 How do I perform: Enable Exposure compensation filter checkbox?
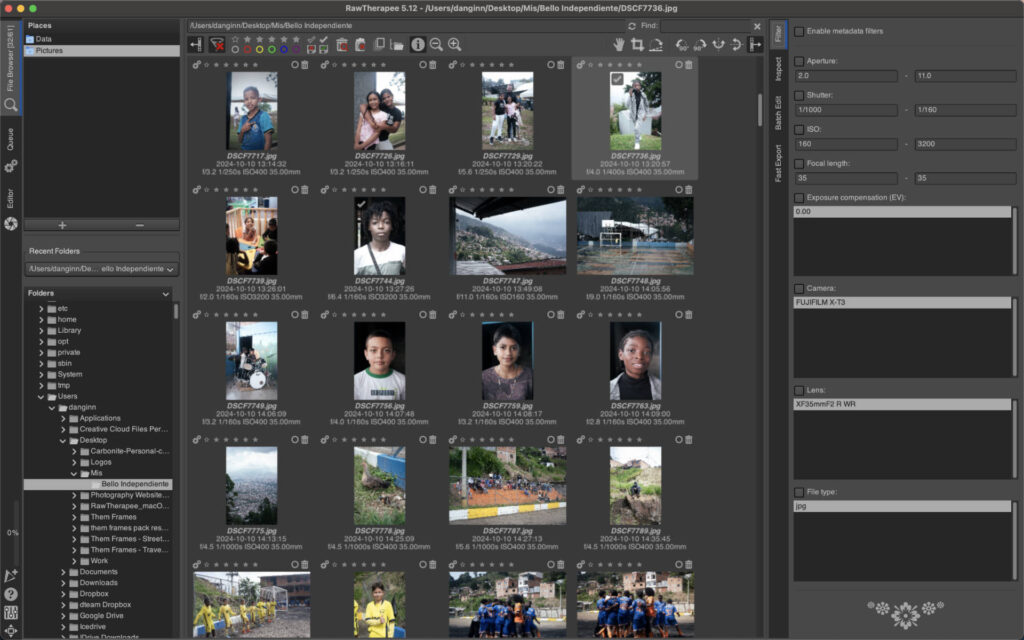pyautogui.click(x=799, y=197)
